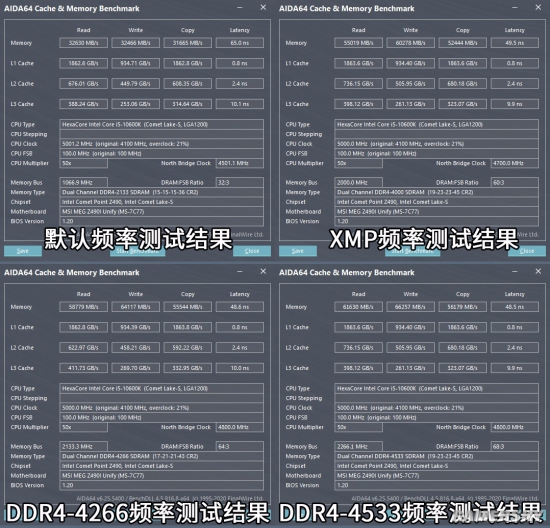Click the Memory Bus field 1066.9 MHz
The image size is (550, 528).
(83, 182)
